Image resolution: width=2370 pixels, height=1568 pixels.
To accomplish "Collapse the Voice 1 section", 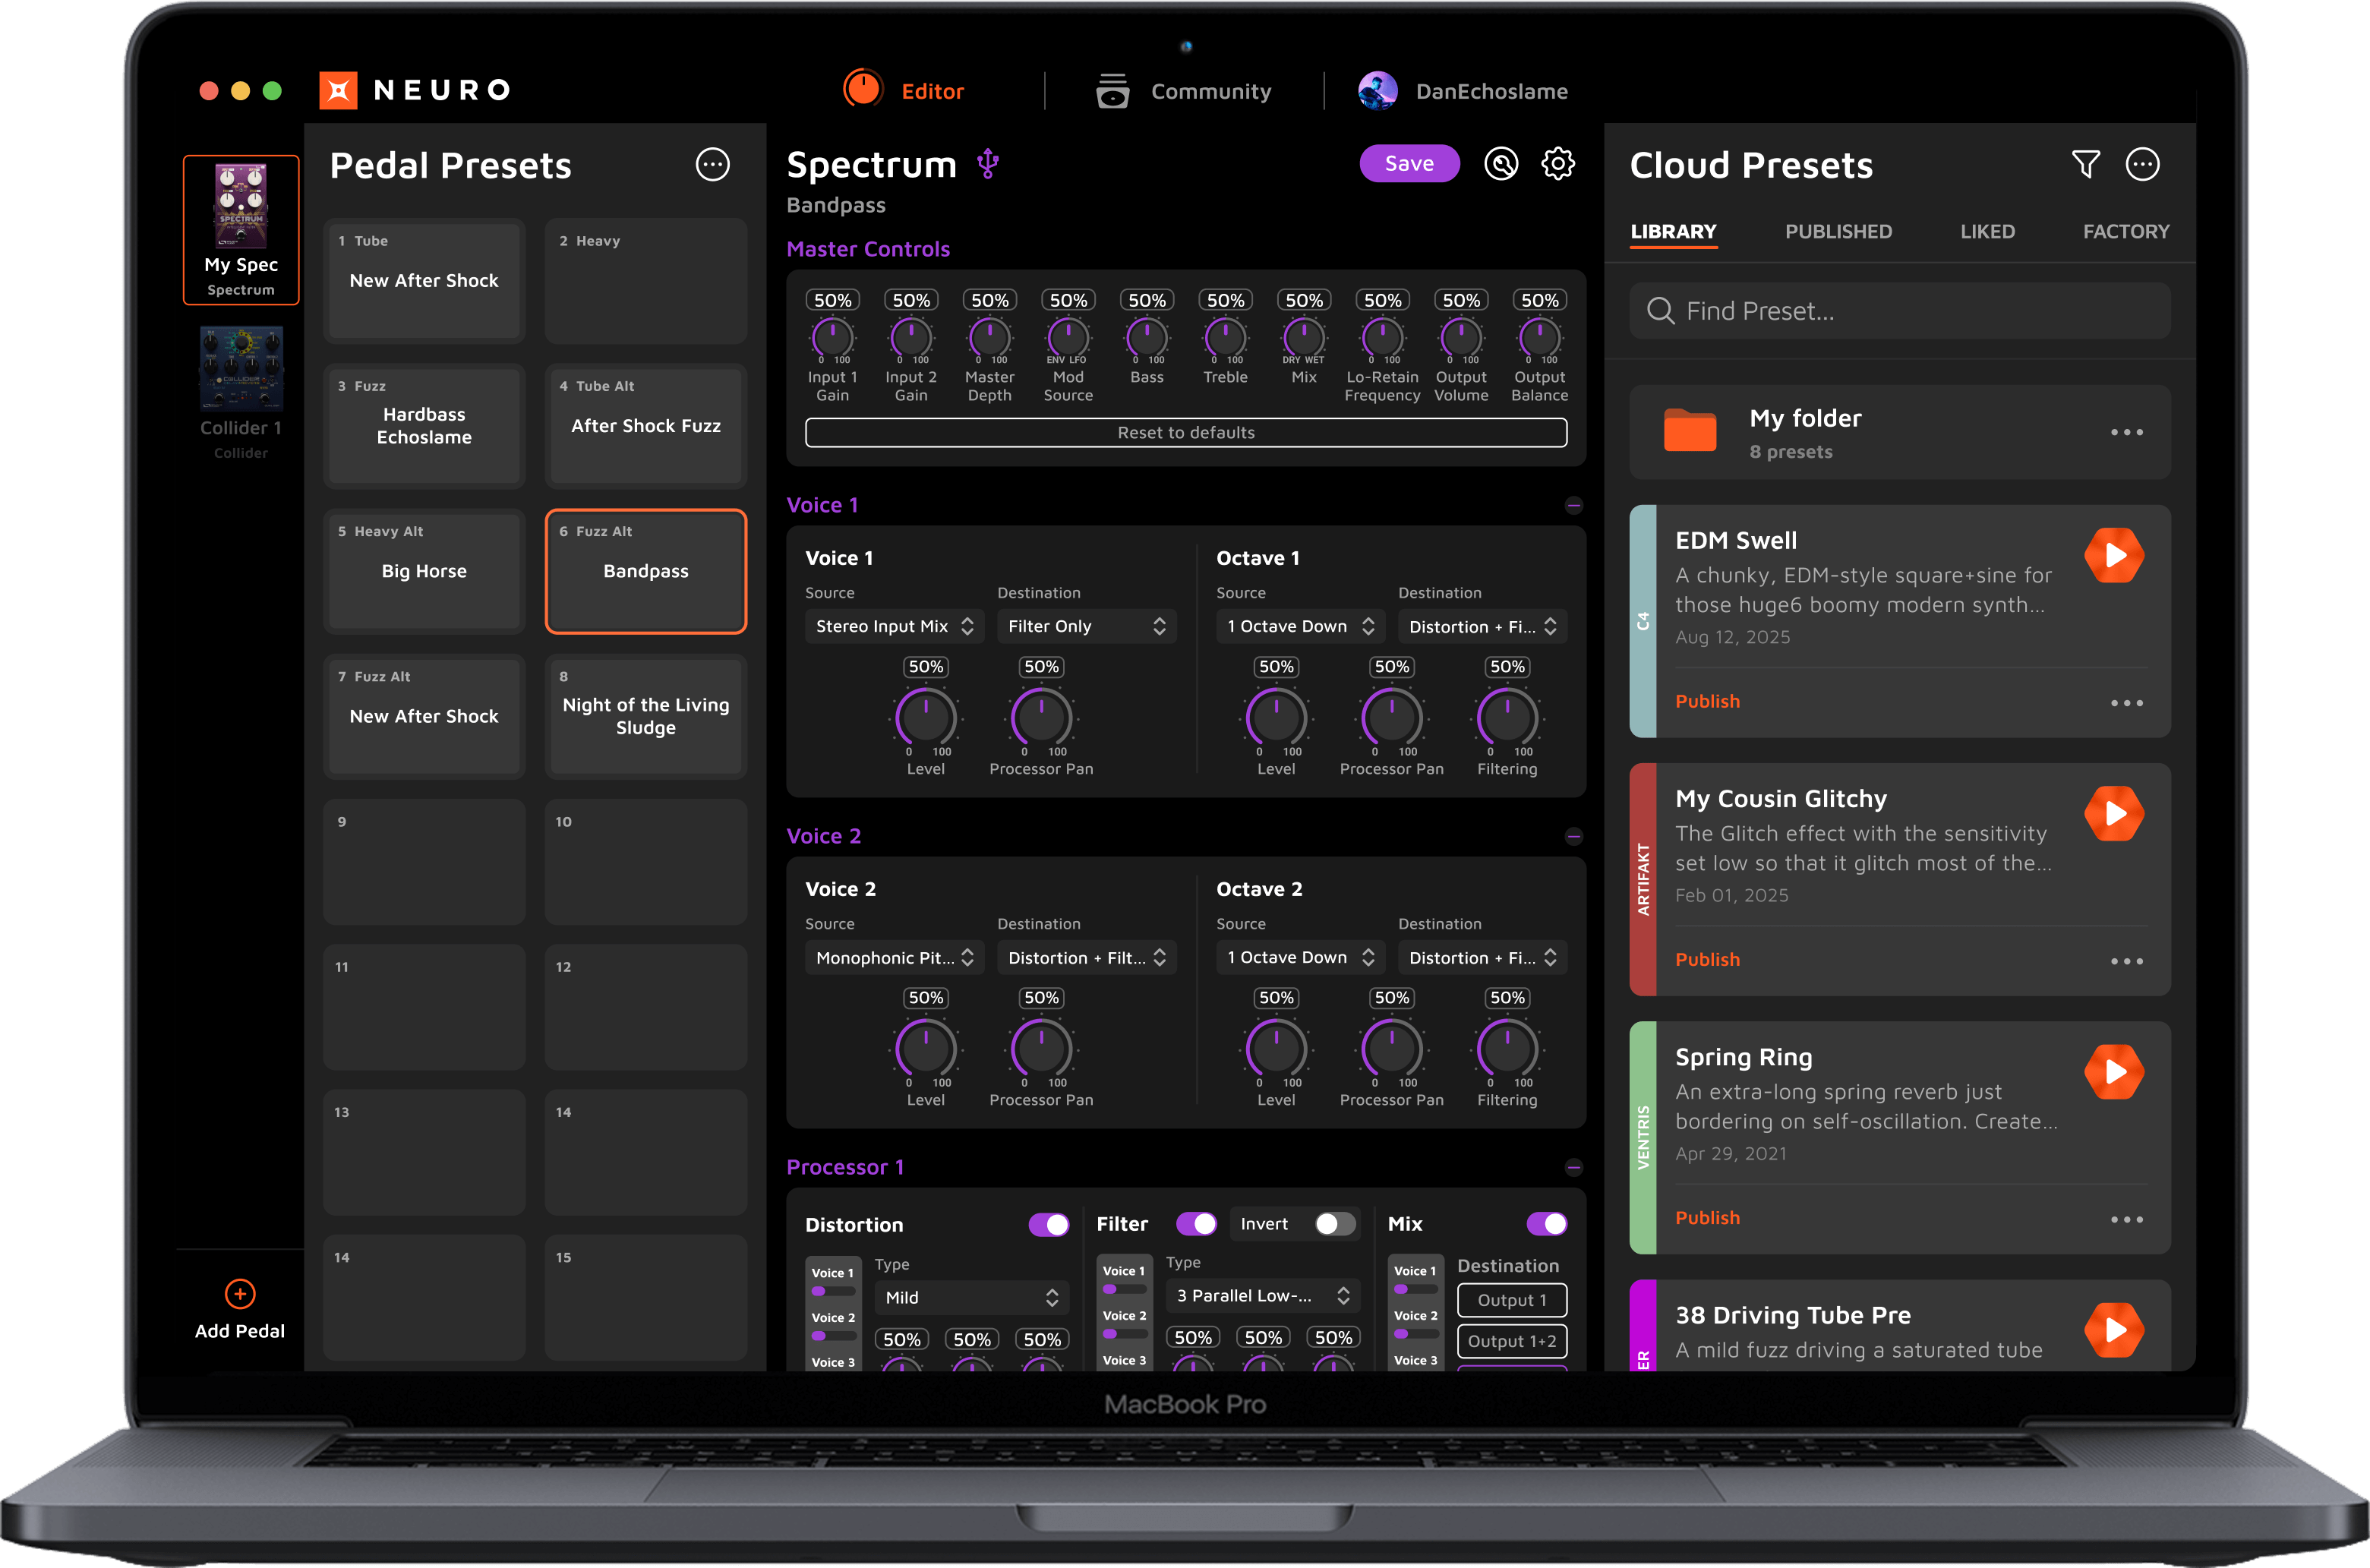I will point(1573,506).
